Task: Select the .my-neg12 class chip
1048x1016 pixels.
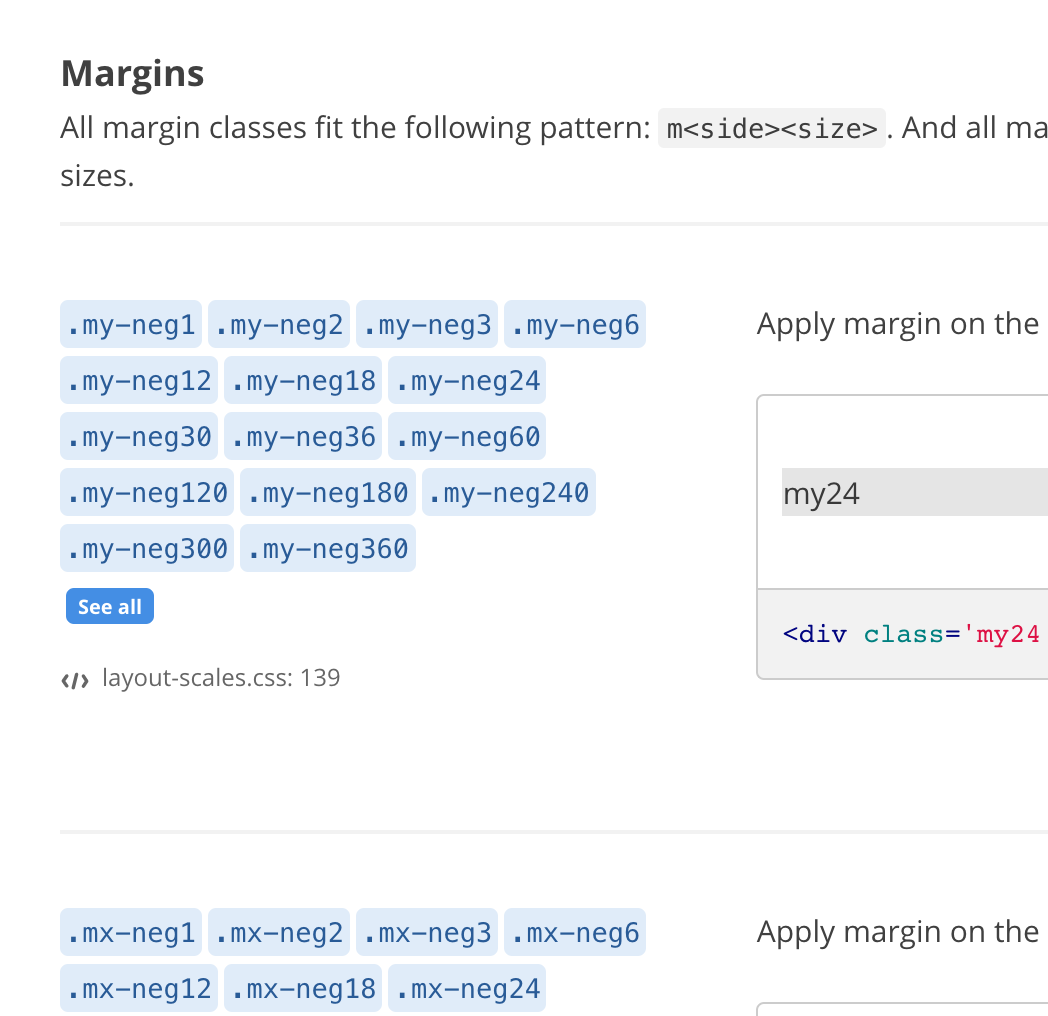Action: pyautogui.click(x=138, y=379)
